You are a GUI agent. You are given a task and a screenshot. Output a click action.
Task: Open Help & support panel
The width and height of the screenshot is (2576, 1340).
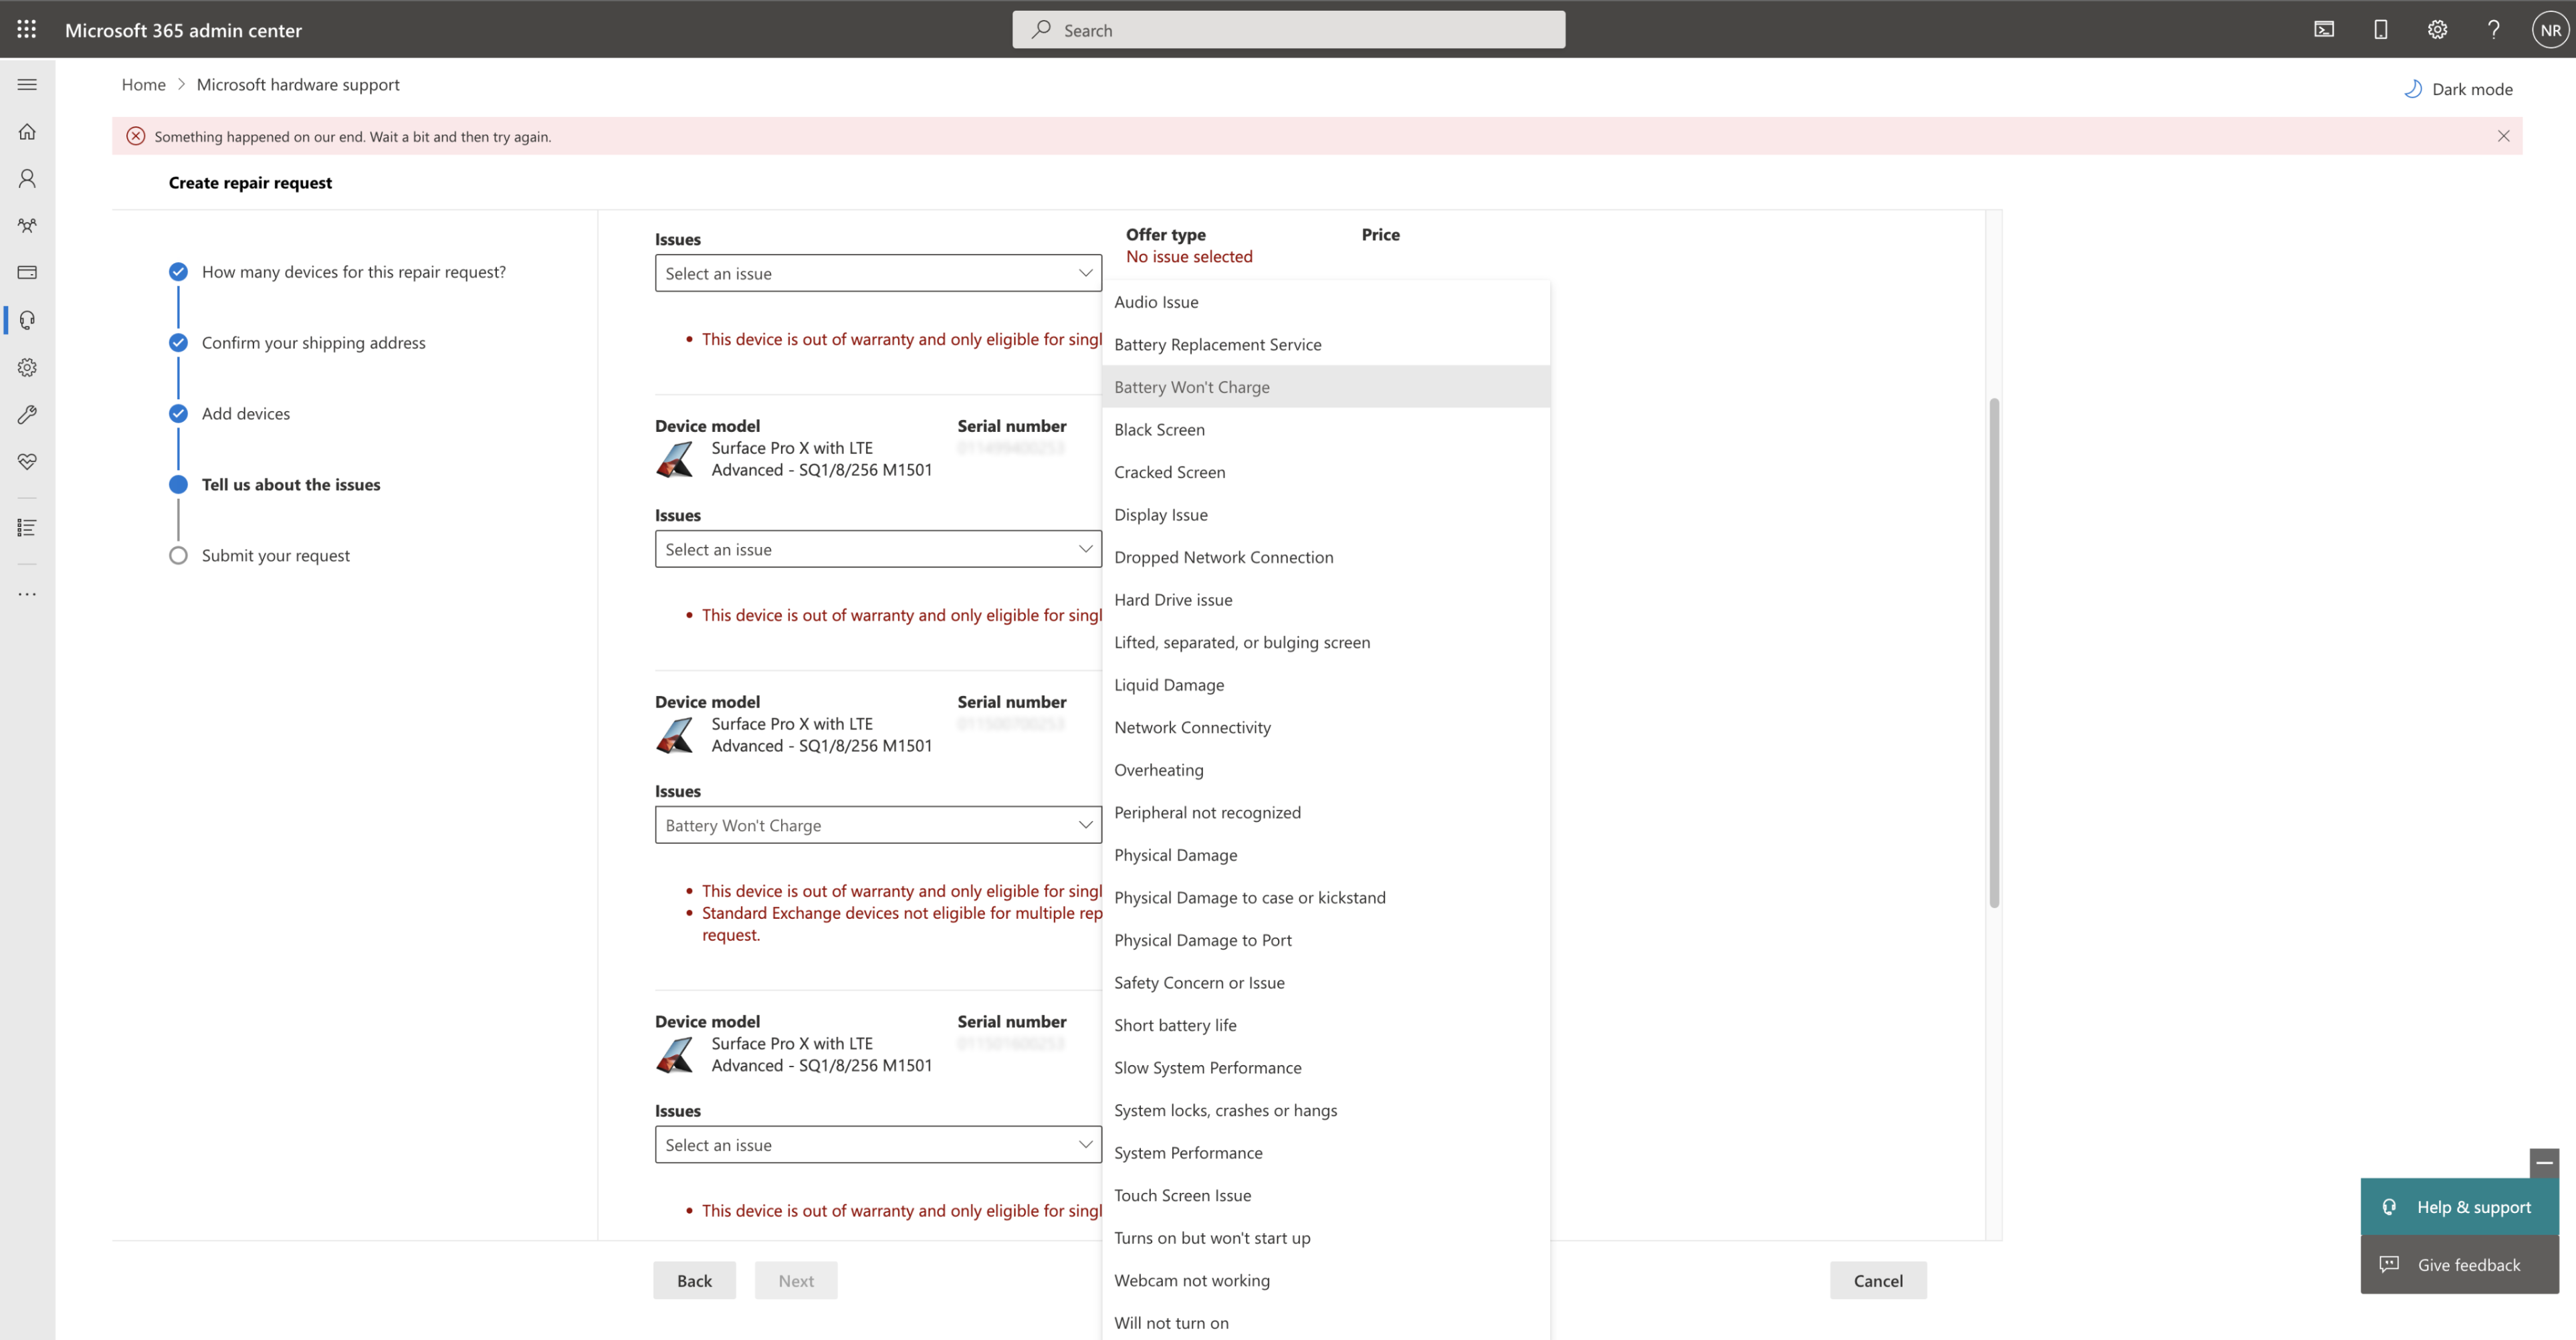2459,1207
